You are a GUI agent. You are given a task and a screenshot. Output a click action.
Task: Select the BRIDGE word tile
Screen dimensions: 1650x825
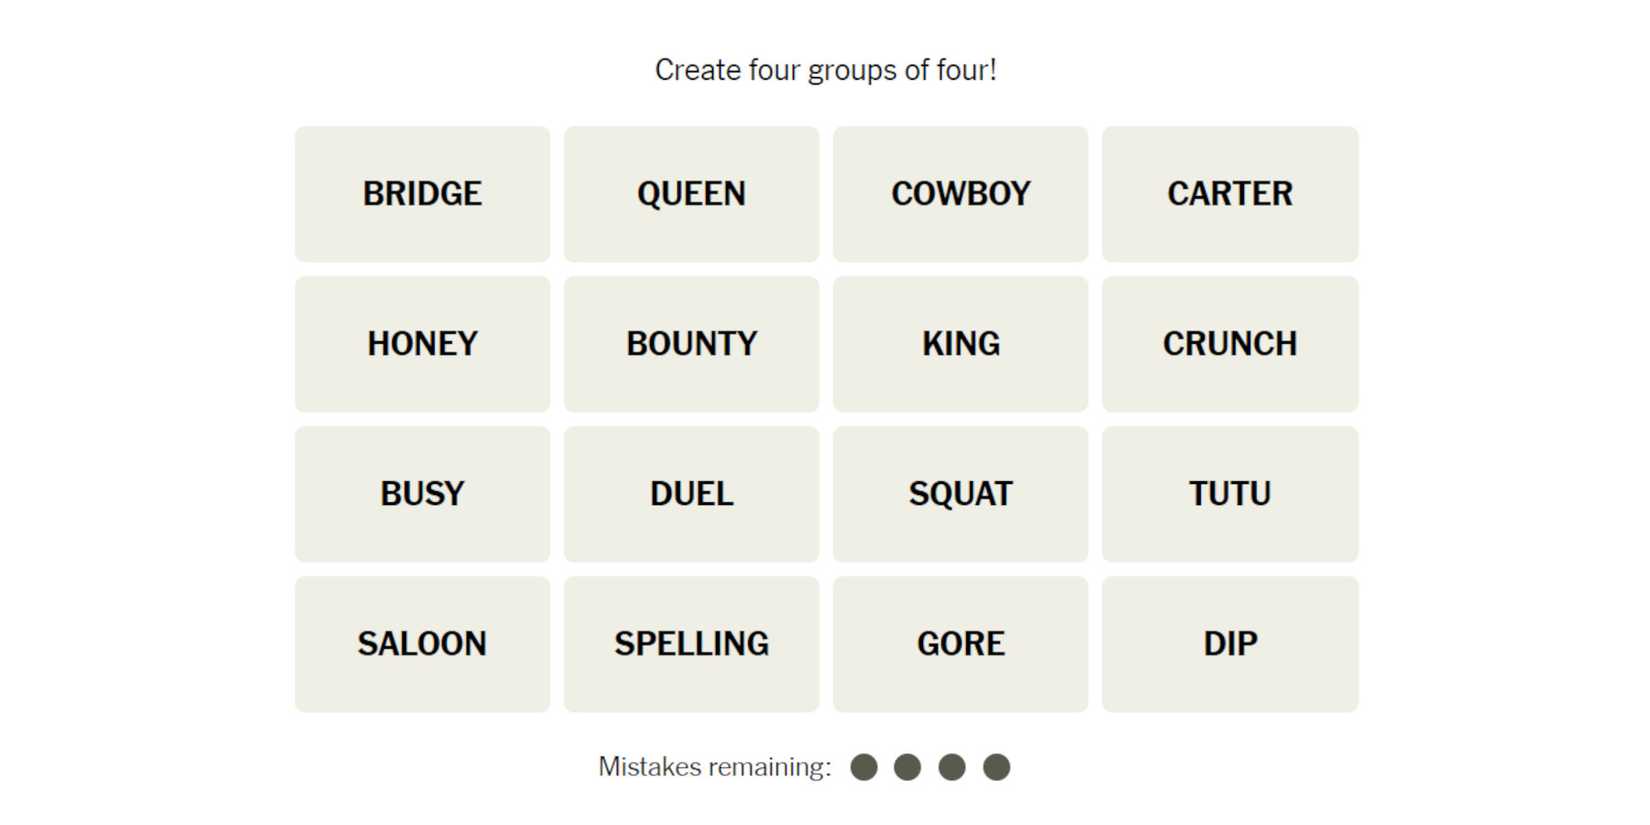(x=422, y=194)
